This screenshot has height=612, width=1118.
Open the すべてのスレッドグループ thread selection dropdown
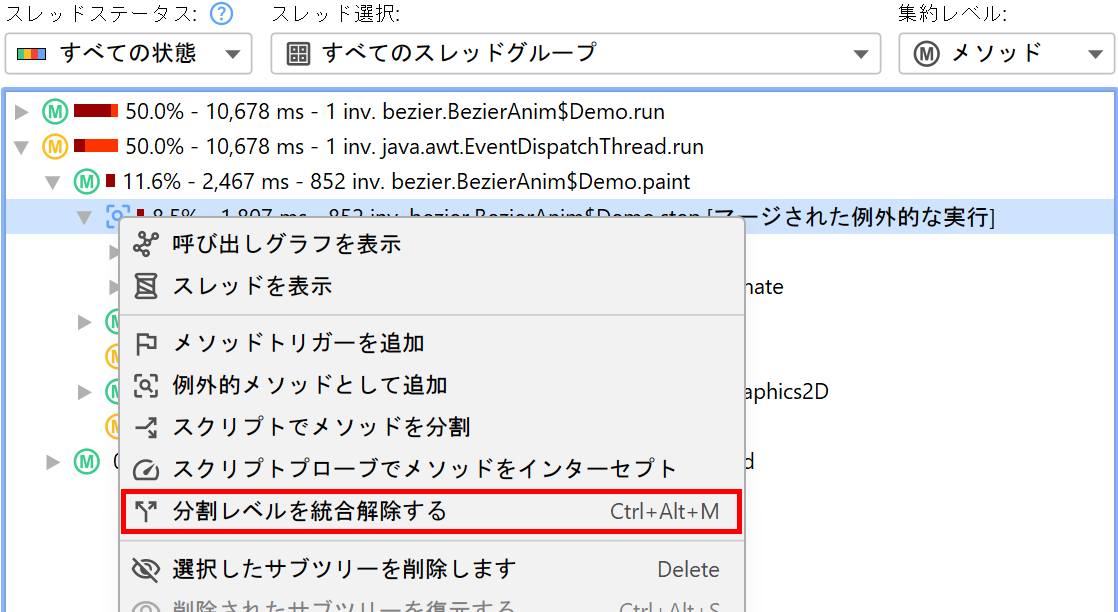click(x=575, y=54)
